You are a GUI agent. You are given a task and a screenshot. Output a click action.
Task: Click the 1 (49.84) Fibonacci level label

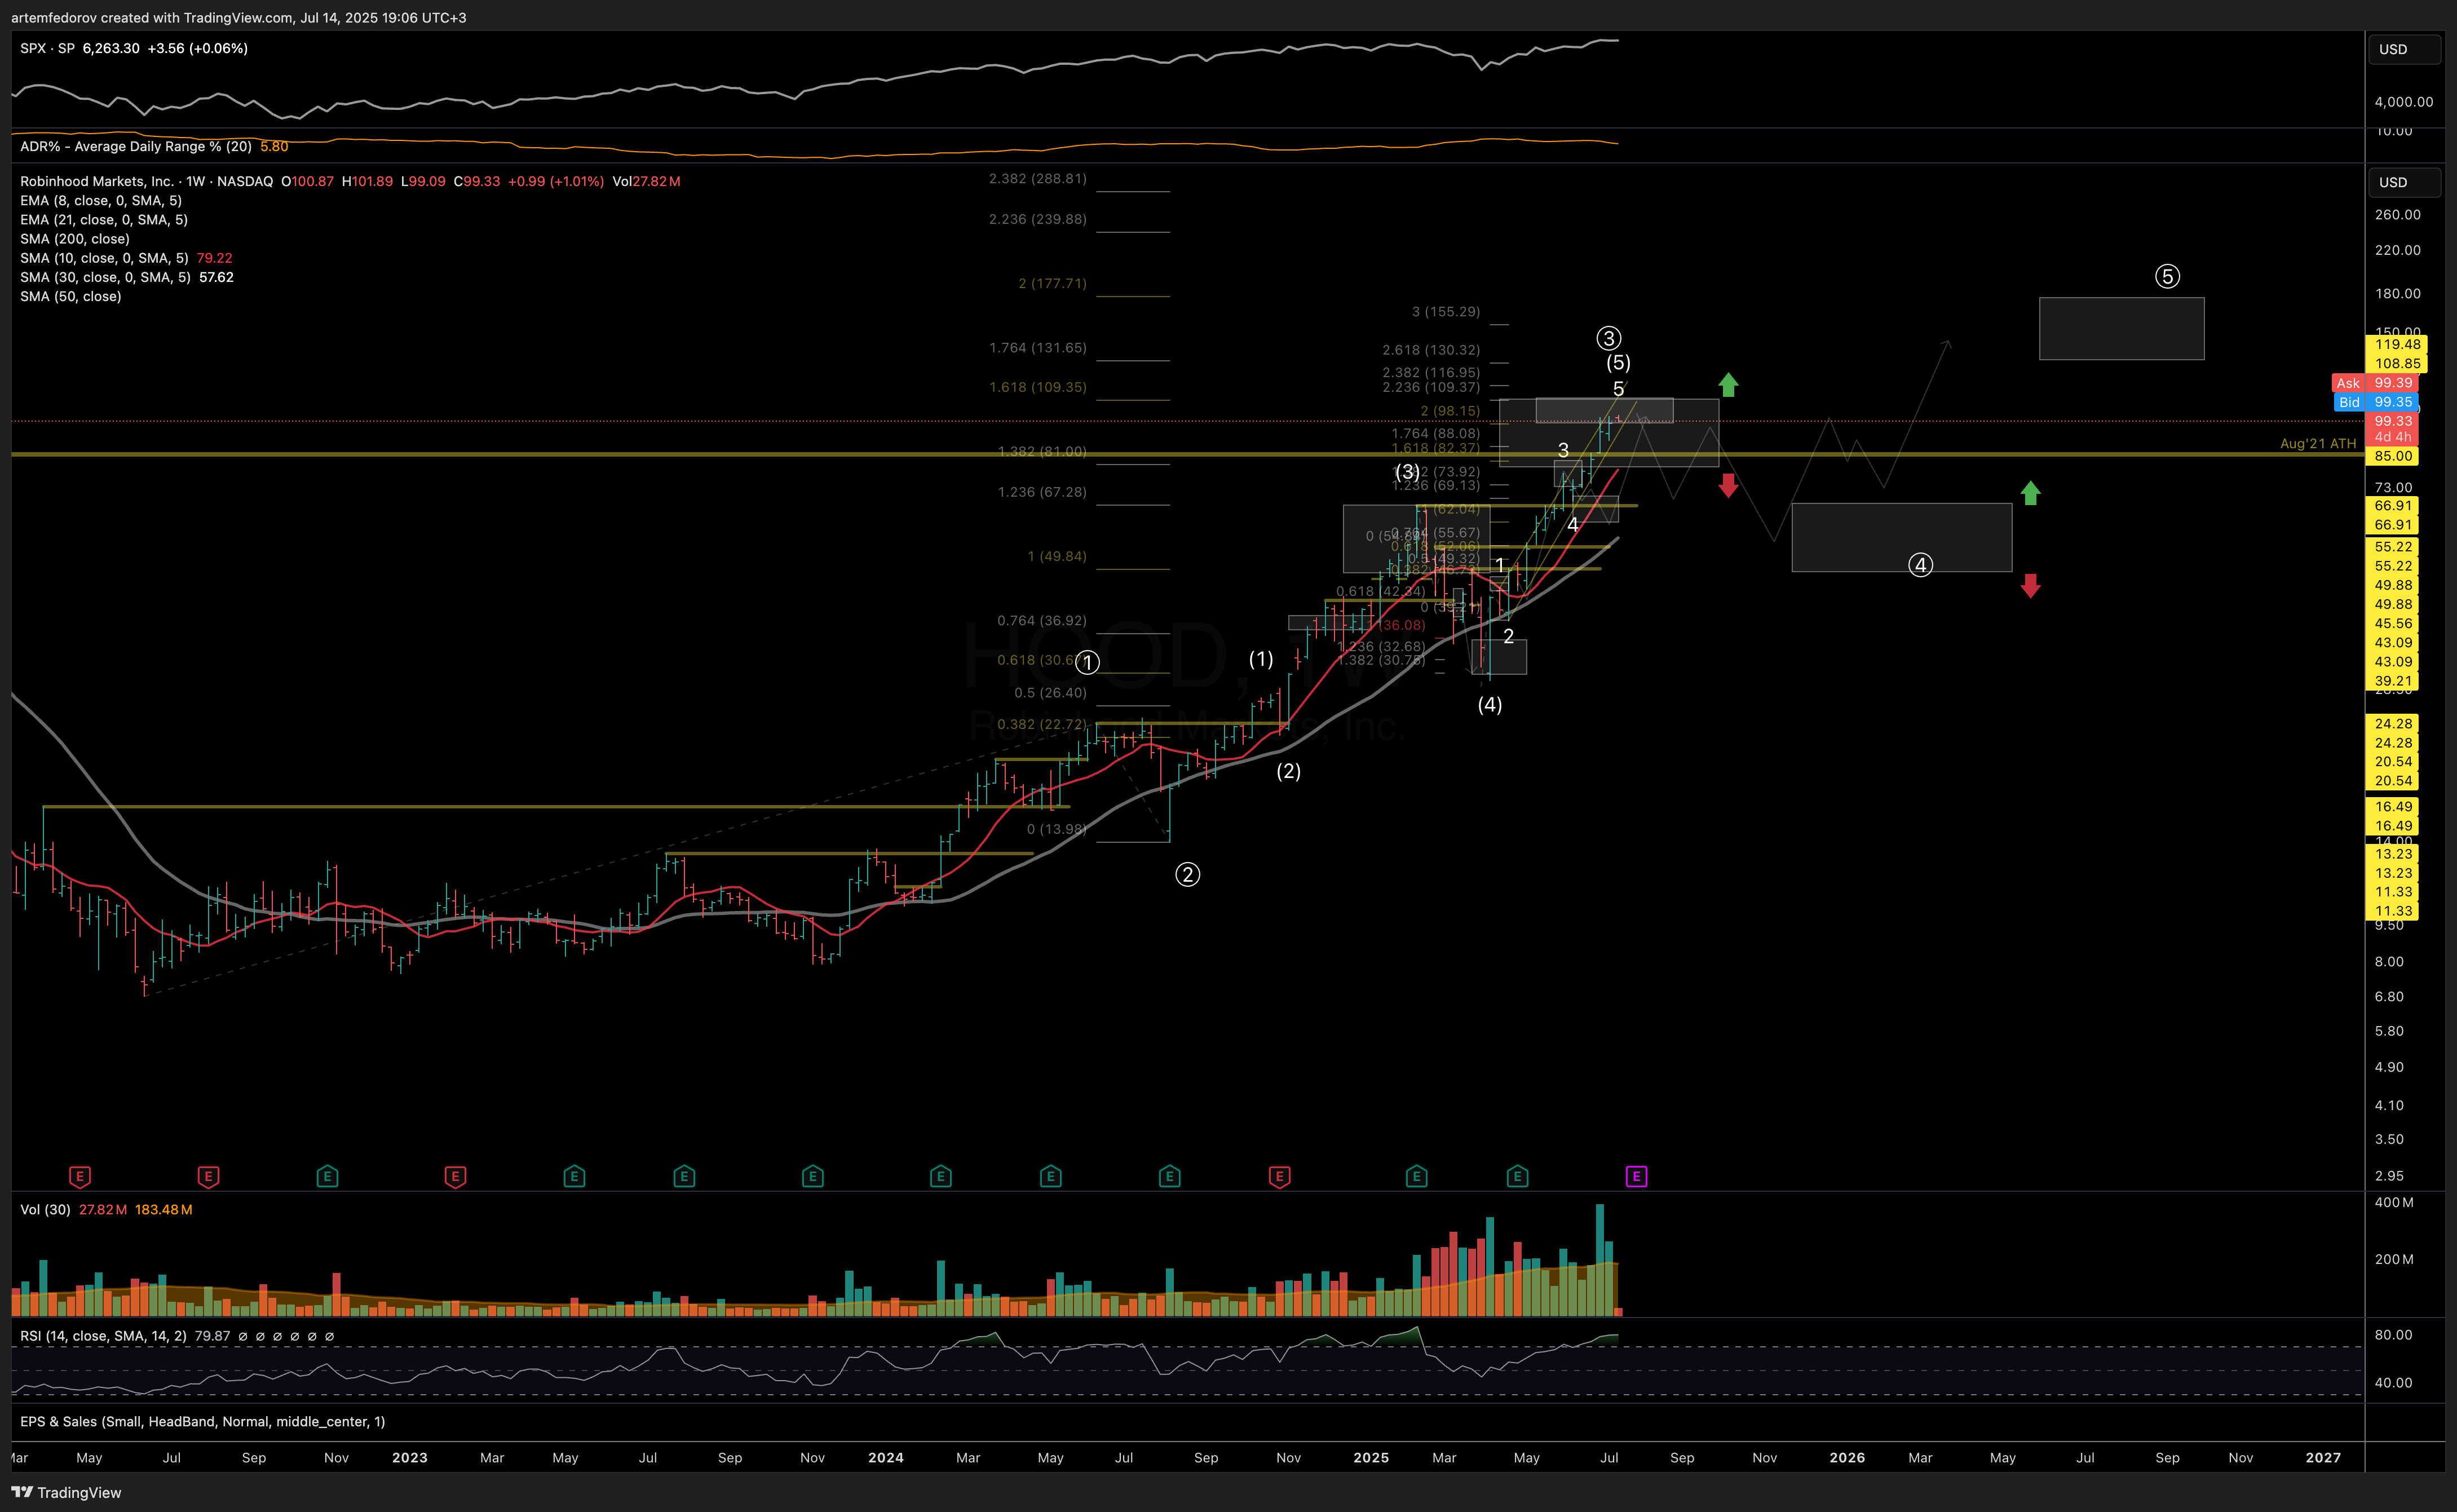click(1057, 556)
